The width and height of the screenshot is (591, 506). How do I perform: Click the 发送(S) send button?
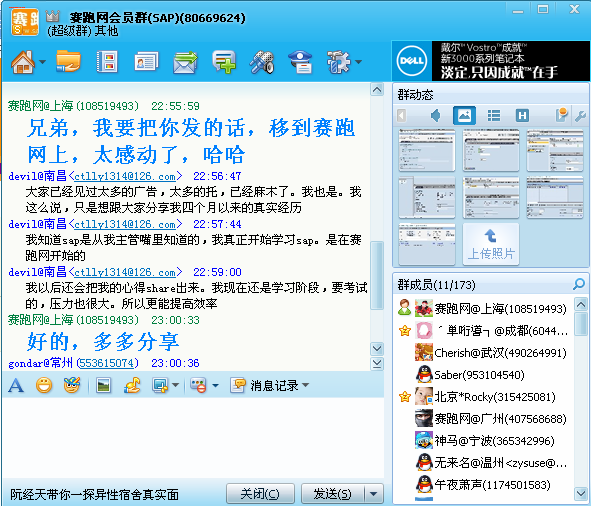click(332, 493)
